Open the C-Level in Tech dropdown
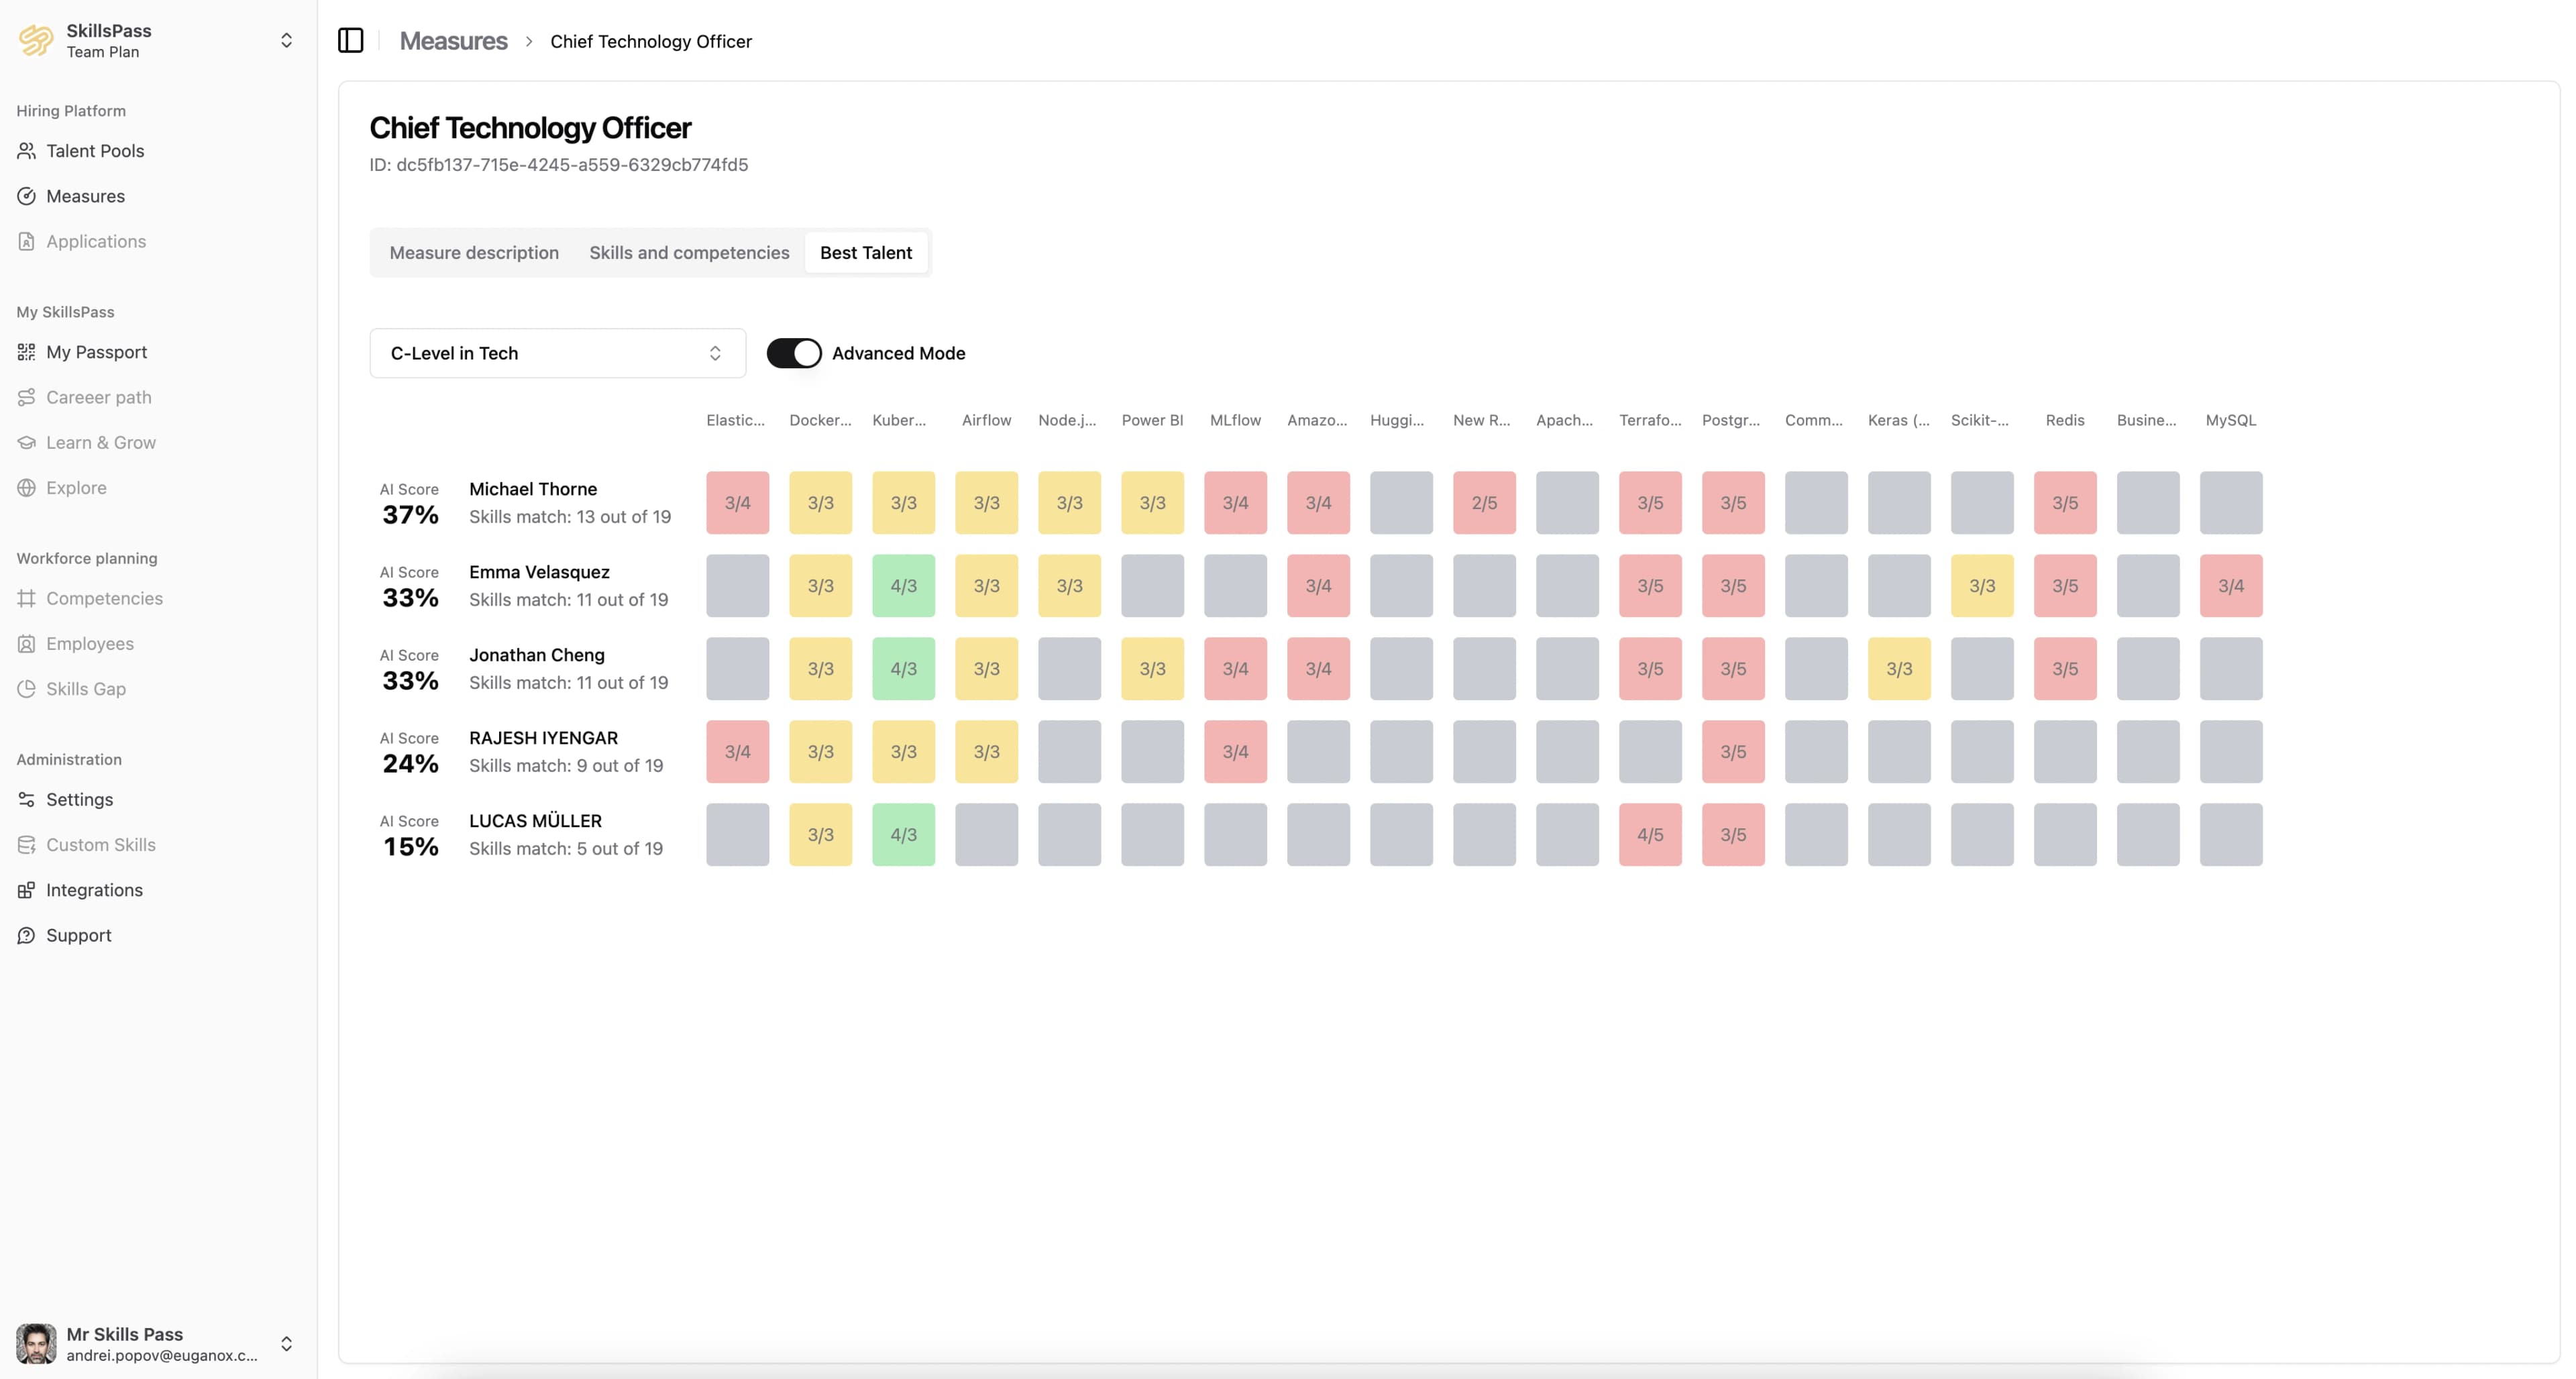 (557, 353)
